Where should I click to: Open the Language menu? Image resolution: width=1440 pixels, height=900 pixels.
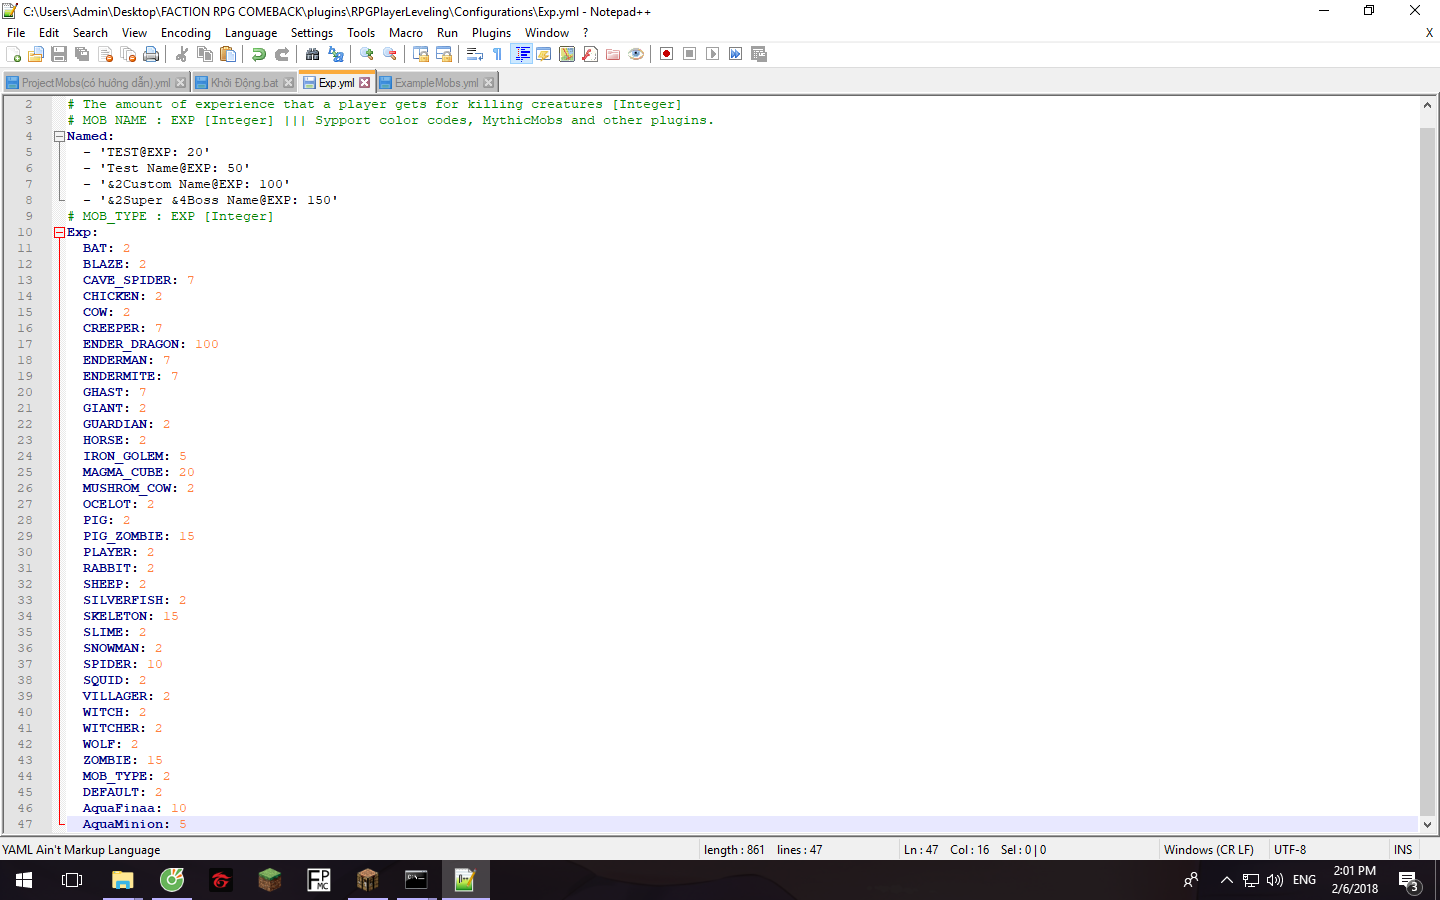(251, 33)
